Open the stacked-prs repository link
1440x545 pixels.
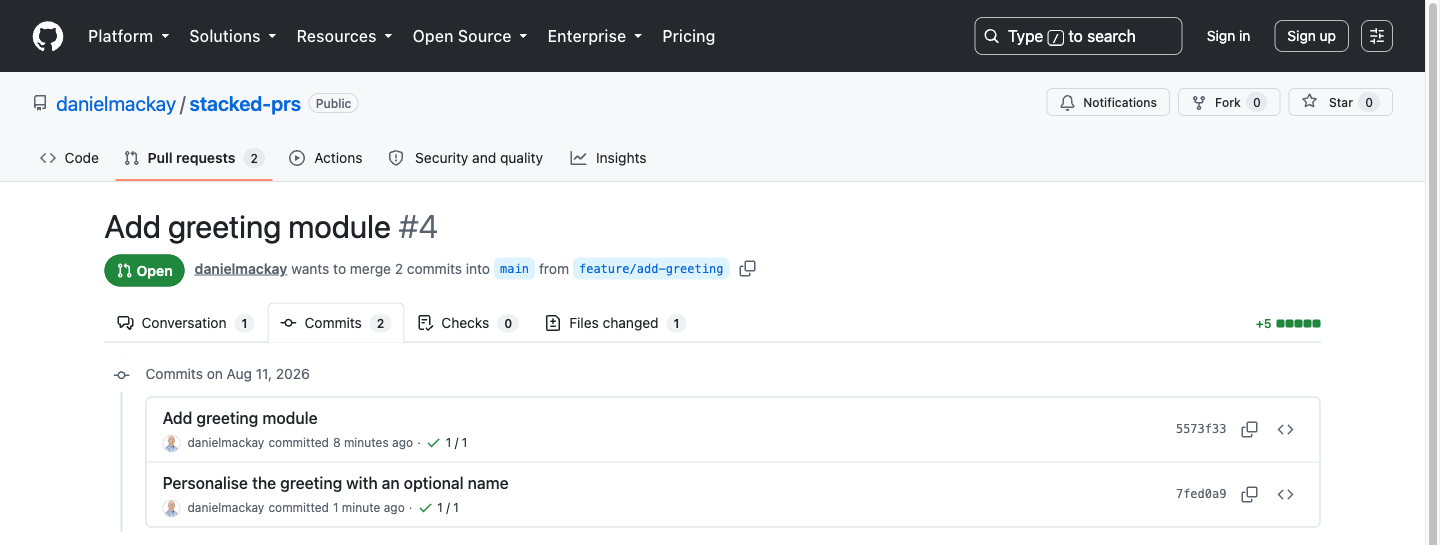pyautogui.click(x=245, y=104)
